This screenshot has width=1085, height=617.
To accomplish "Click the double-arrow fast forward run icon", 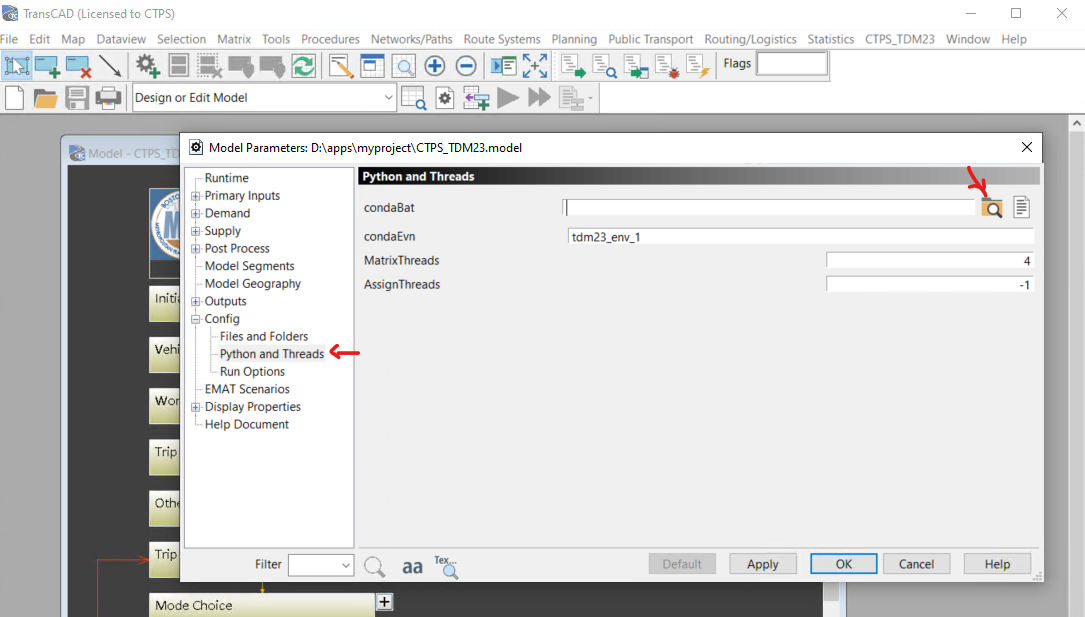I will [539, 98].
